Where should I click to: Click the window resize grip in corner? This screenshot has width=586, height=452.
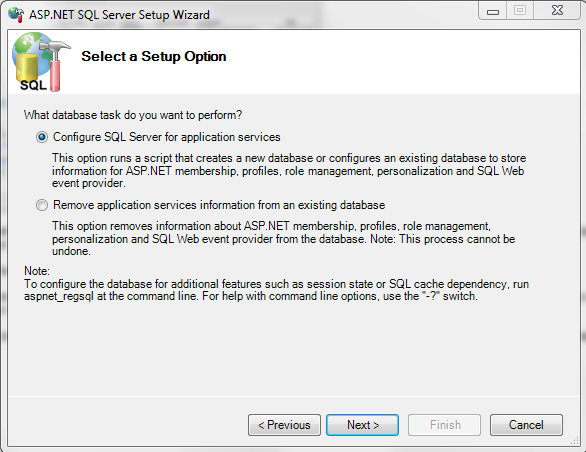[574, 441]
